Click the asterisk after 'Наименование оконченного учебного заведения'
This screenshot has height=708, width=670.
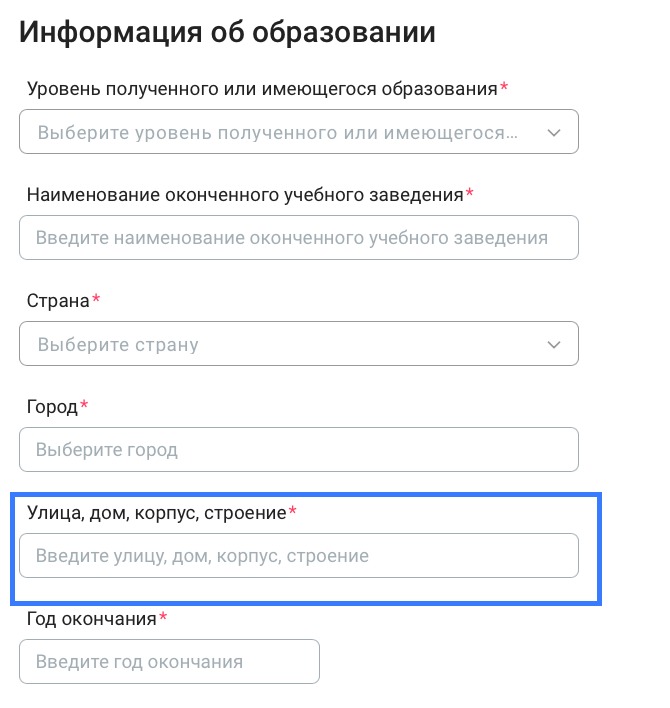click(470, 193)
